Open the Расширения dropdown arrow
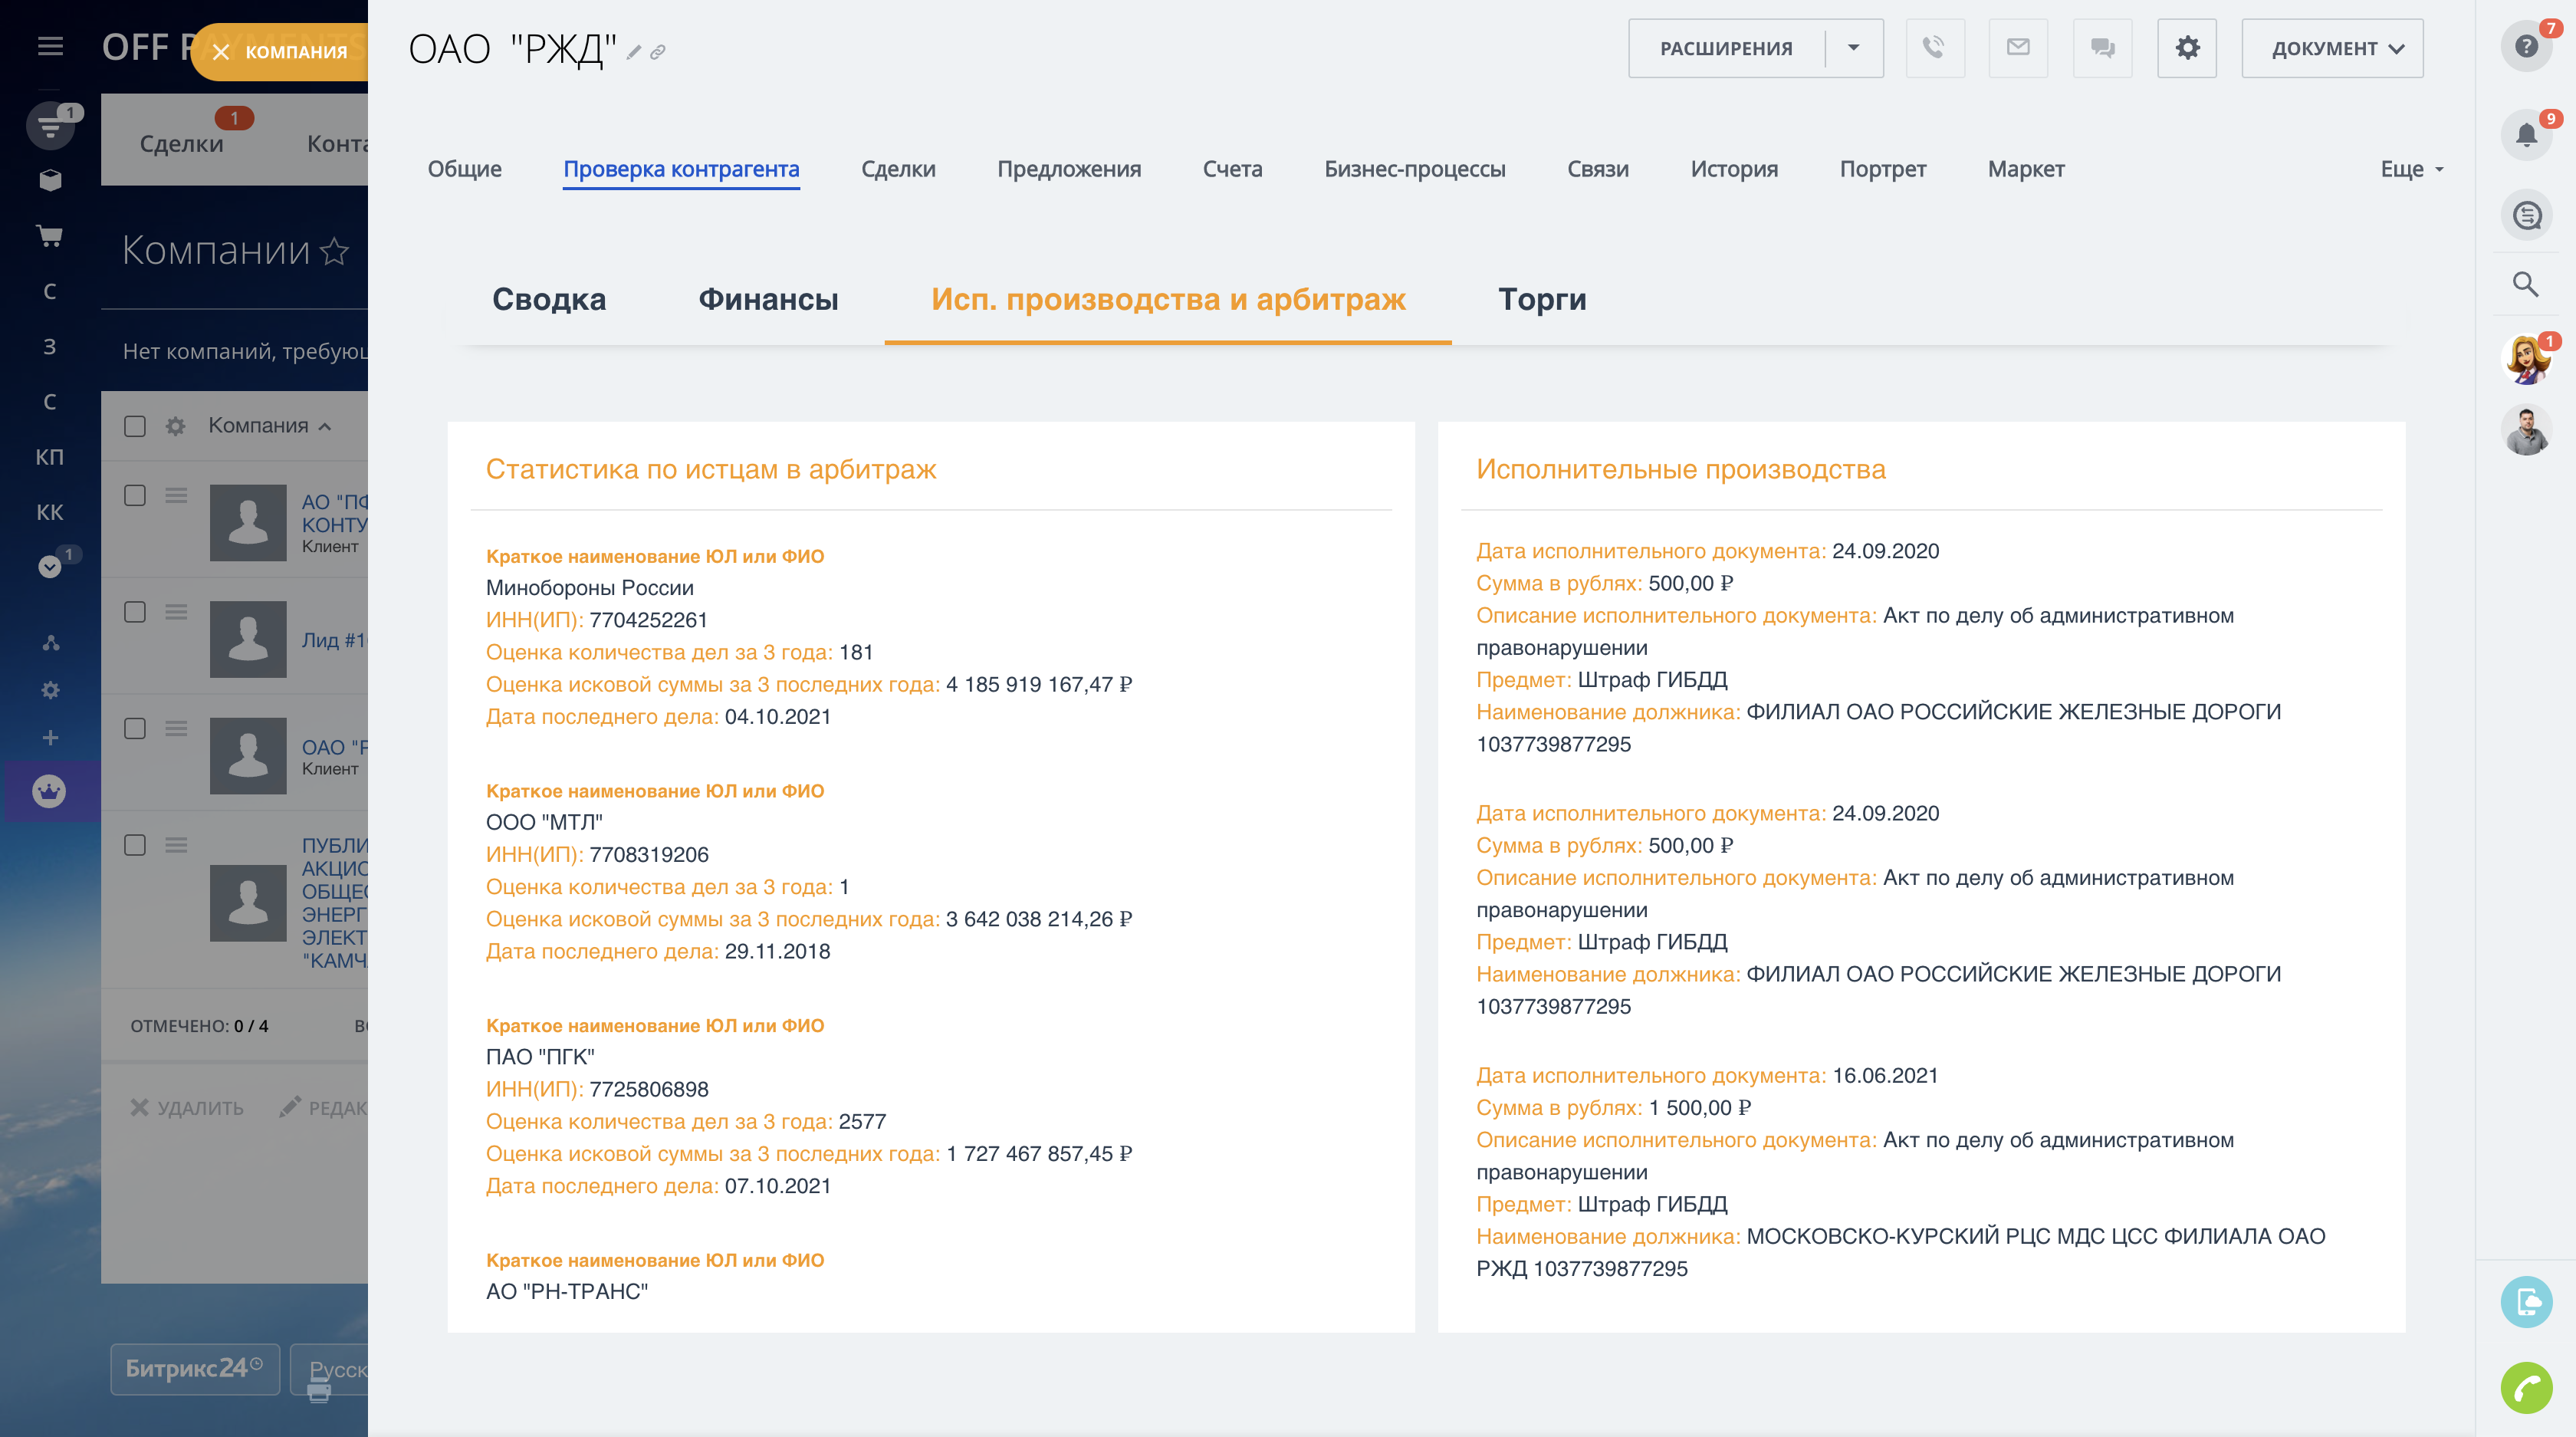 point(1854,48)
